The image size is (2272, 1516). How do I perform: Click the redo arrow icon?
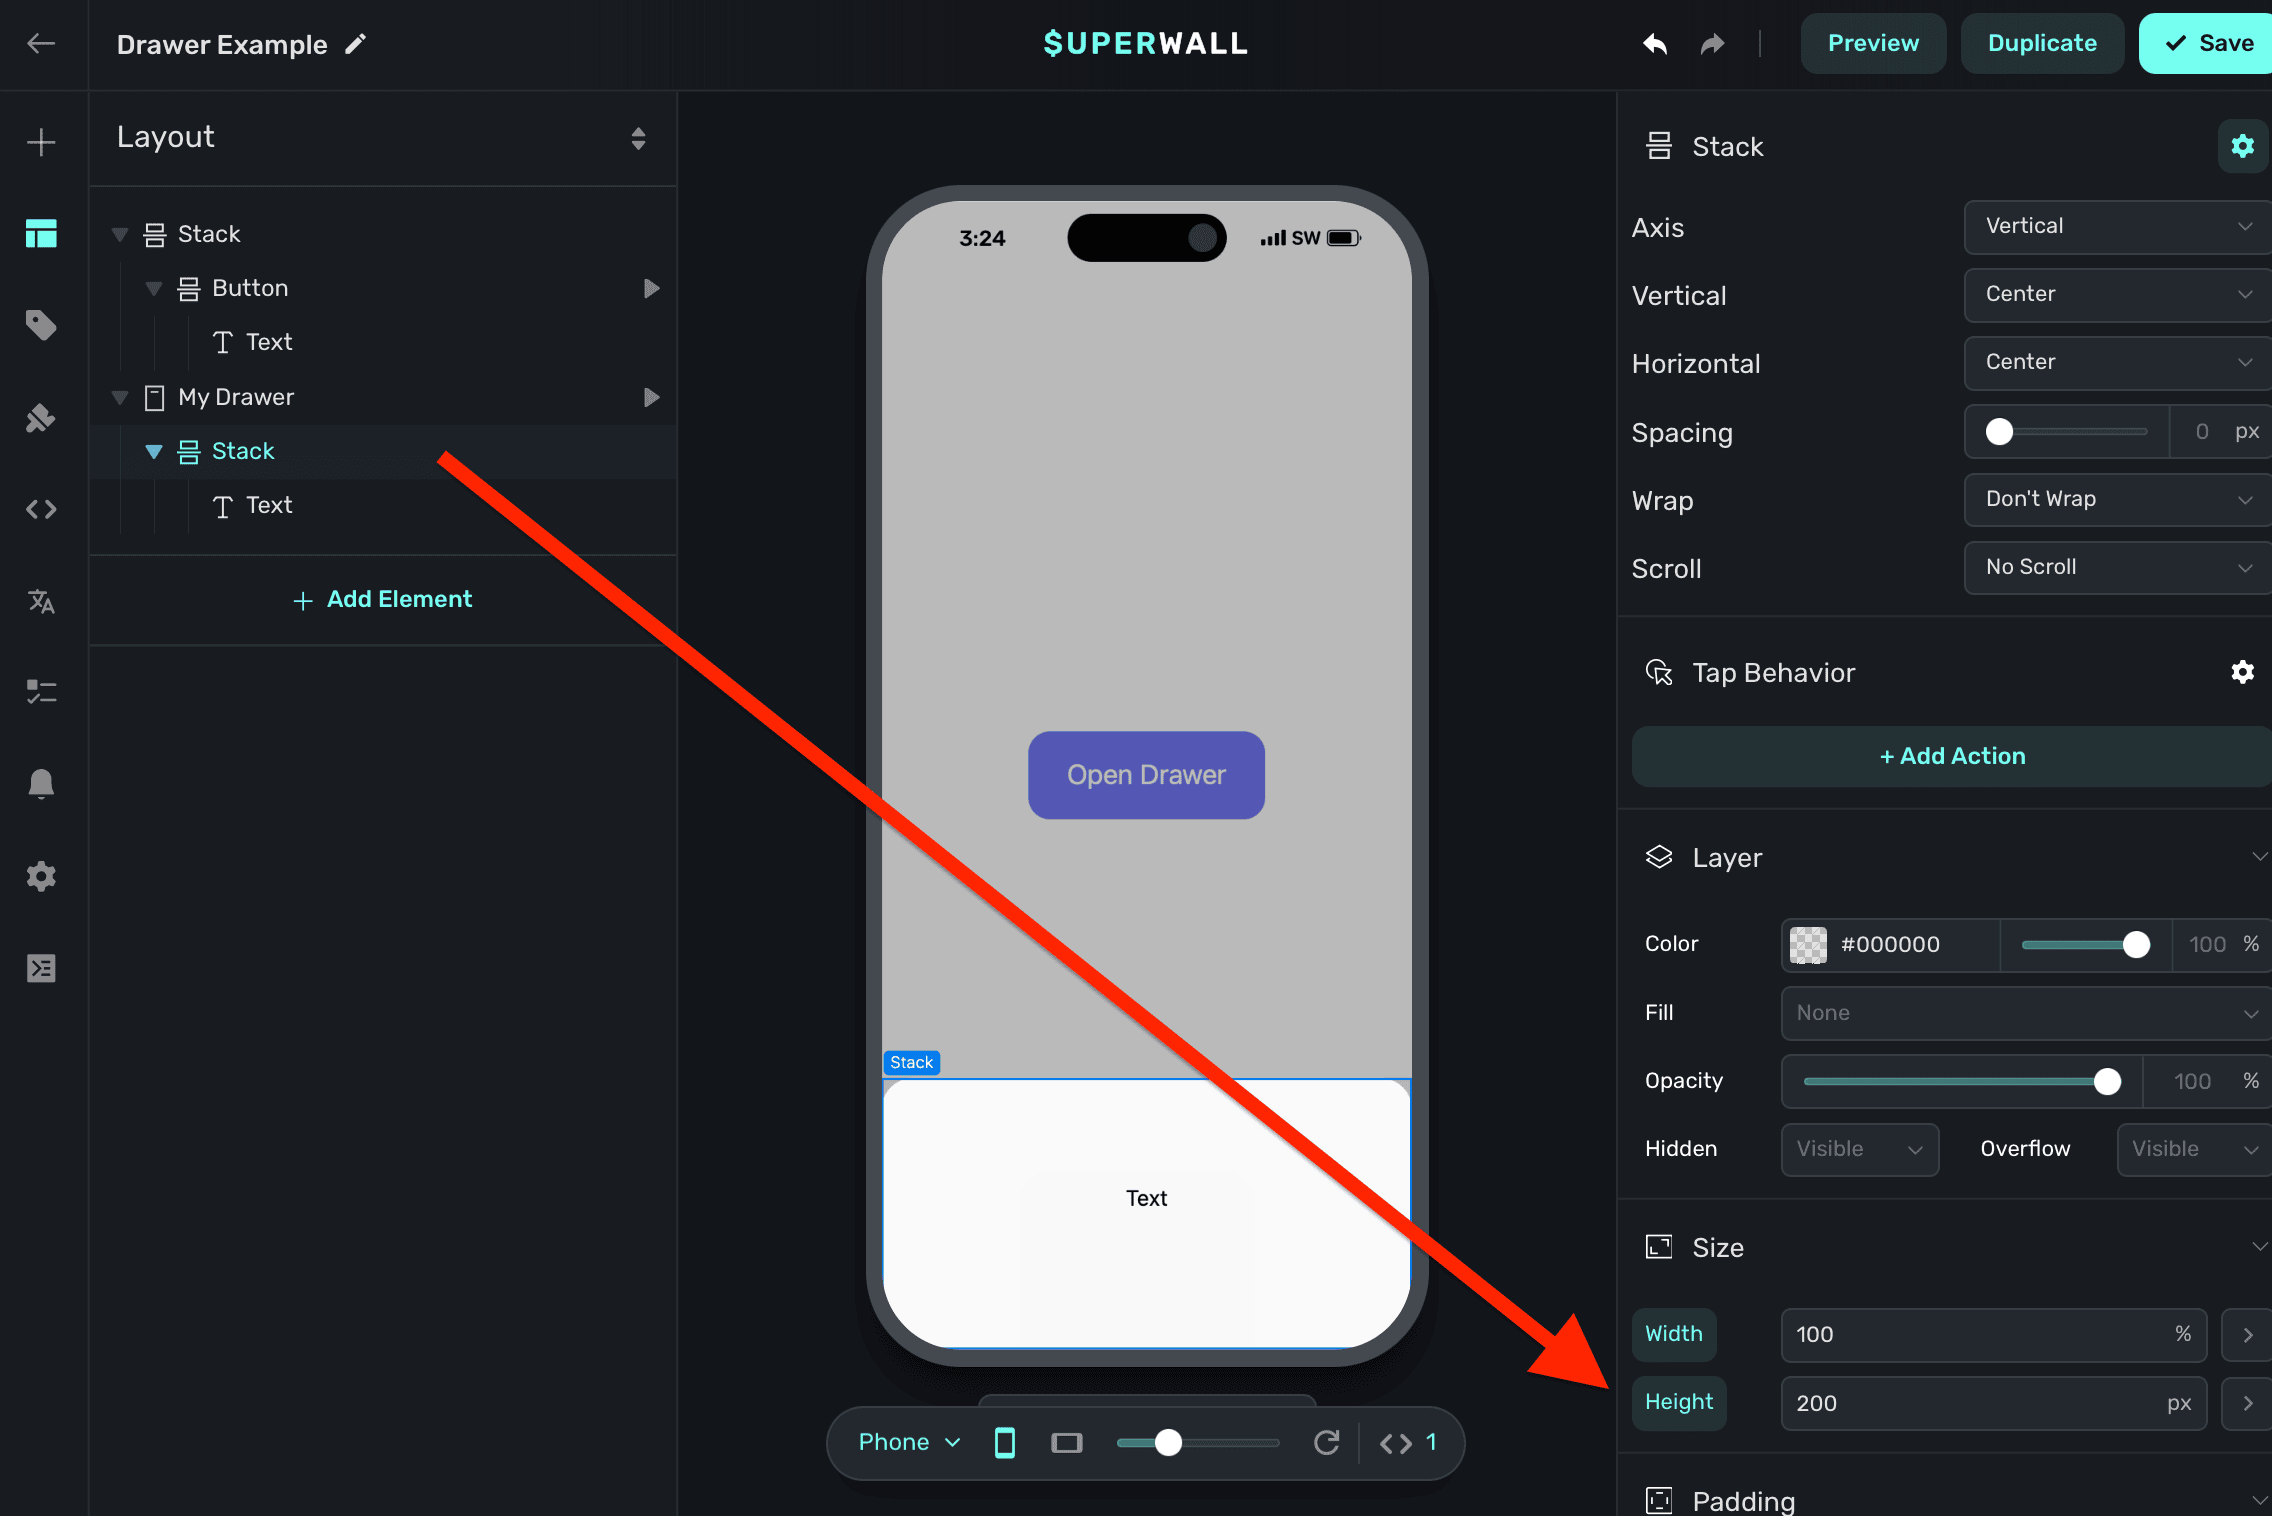click(x=1713, y=44)
